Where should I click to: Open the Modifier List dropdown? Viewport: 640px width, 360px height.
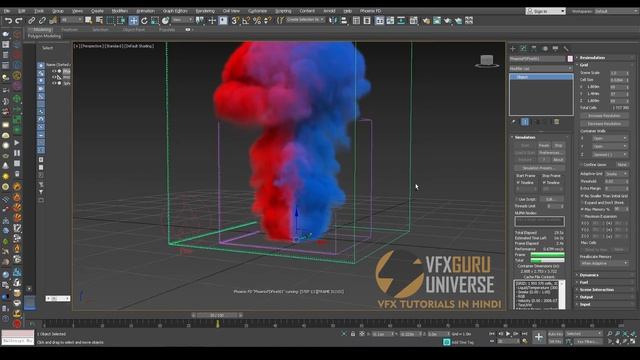(x=541, y=69)
